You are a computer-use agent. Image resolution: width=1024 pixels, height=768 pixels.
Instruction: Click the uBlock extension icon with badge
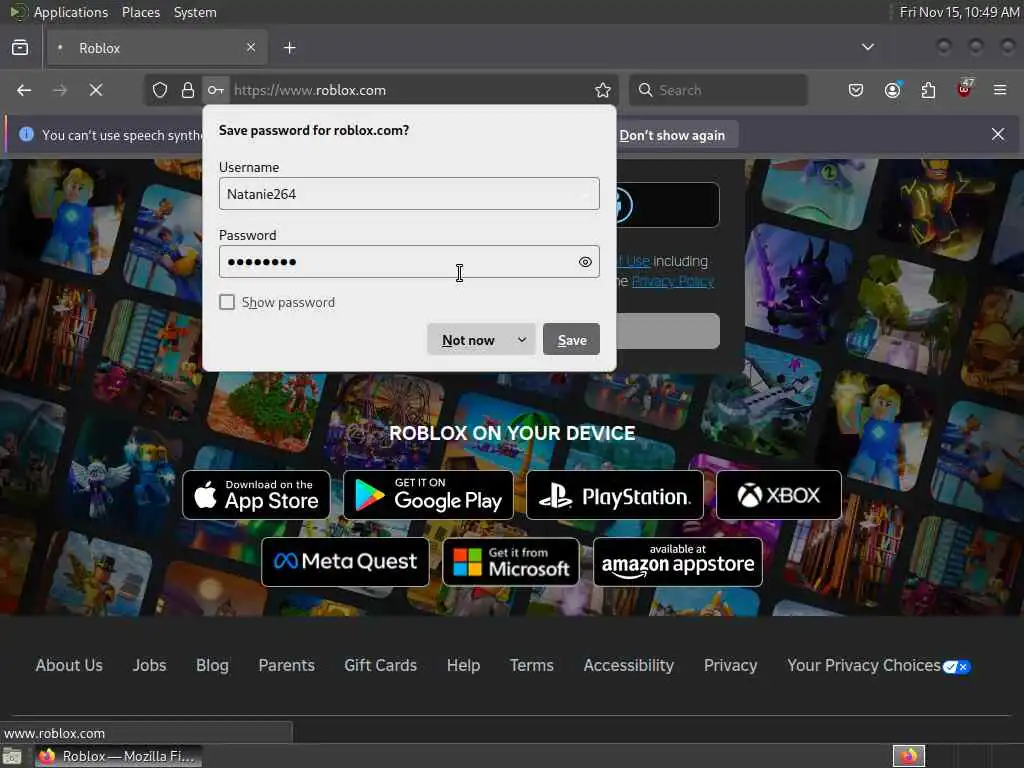tap(965, 88)
